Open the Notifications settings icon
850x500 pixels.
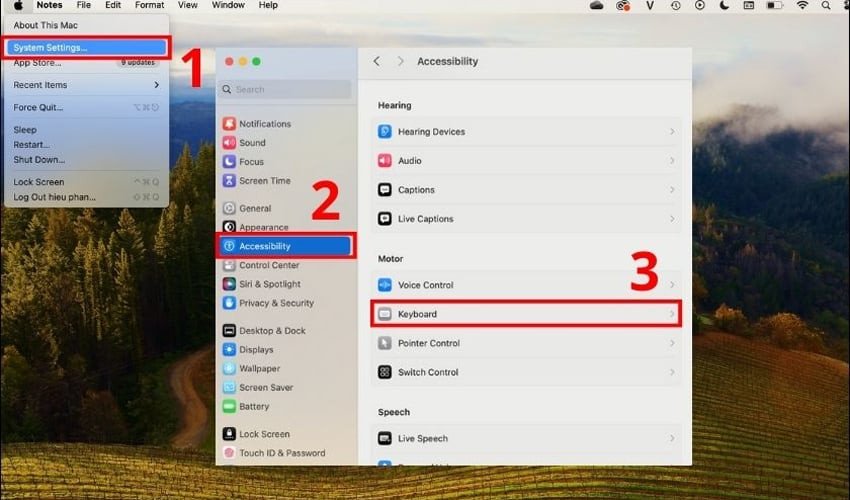(x=229, y=124)
